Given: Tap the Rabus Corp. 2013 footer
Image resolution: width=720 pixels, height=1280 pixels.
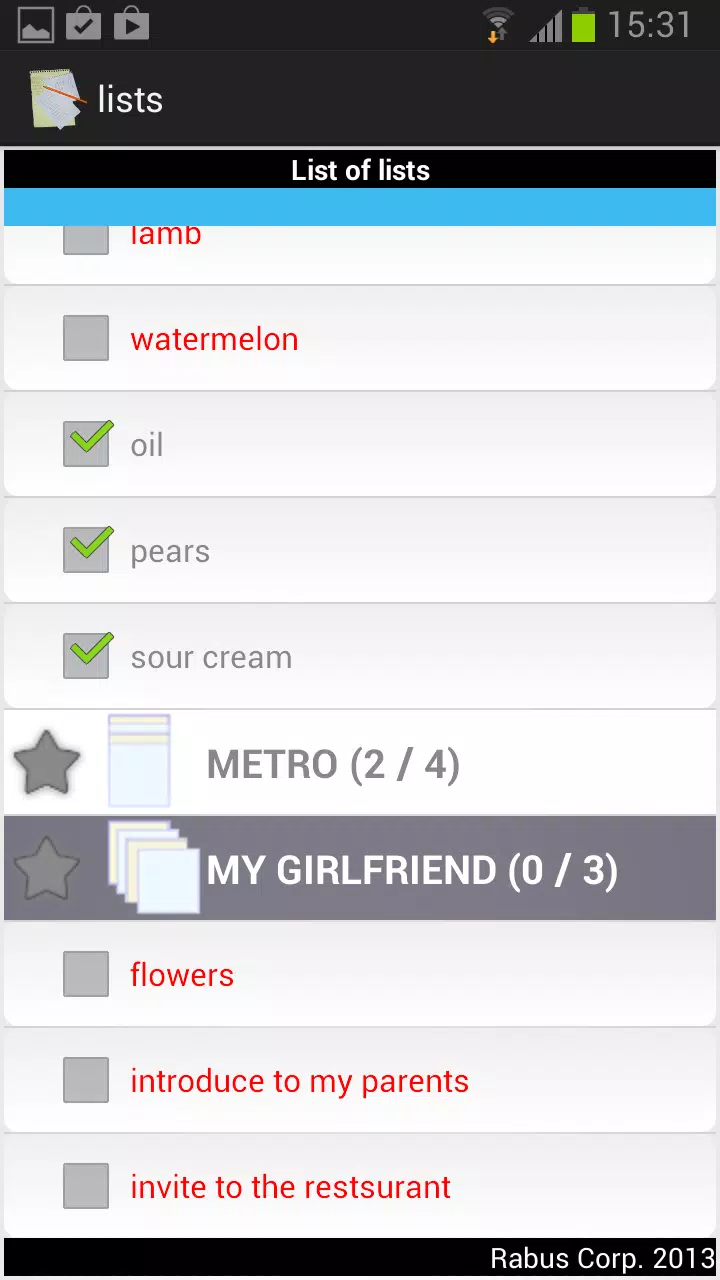Looking at the screenshot, I should (x=602, y=1258).
